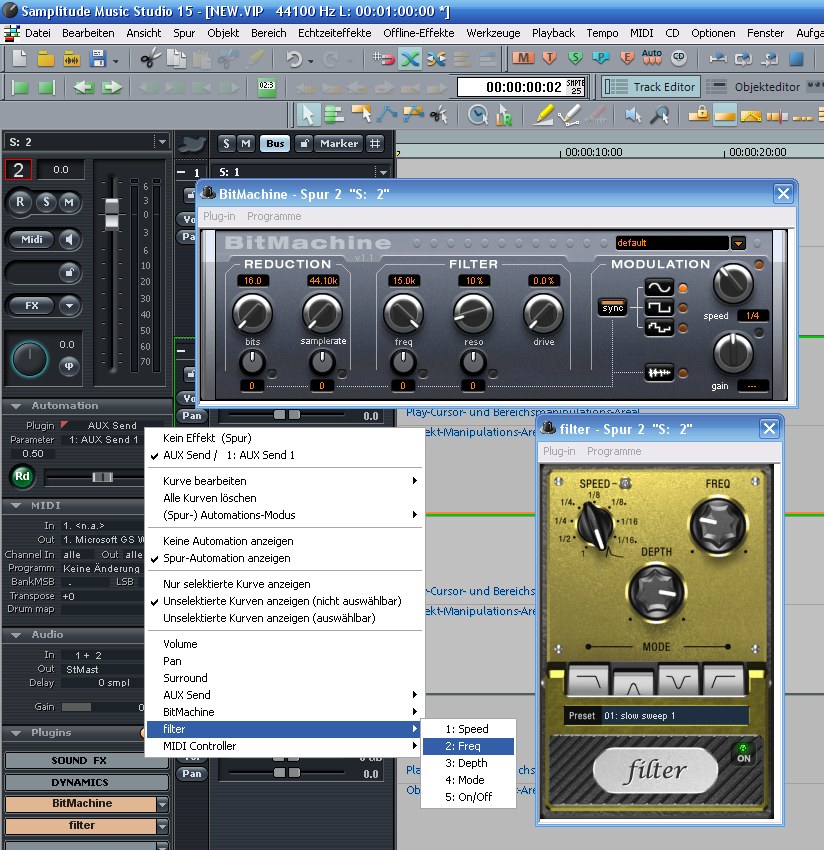Collapse the Audio section
The height and width of the screenshot is (850, 824).
pyautogui.click(x=16, y=635)
